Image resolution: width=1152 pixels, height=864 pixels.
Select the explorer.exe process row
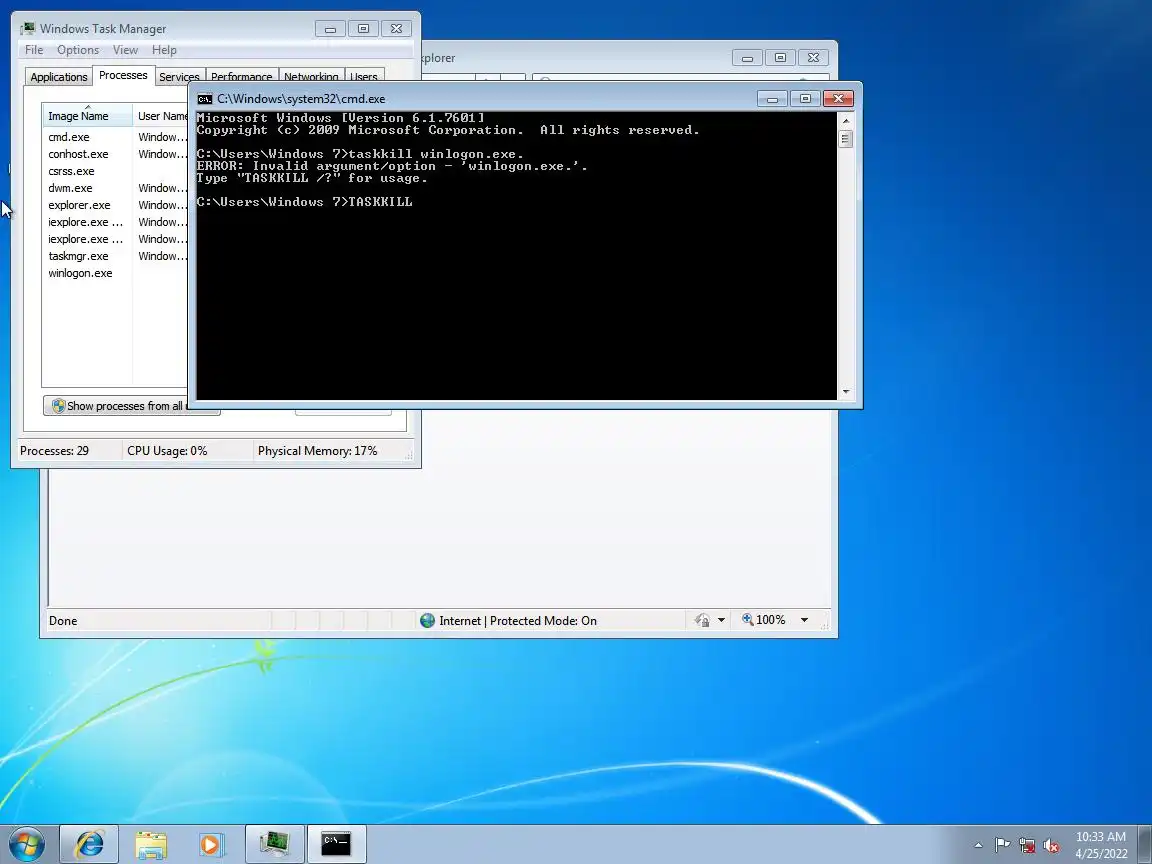(x=115, y=205)
